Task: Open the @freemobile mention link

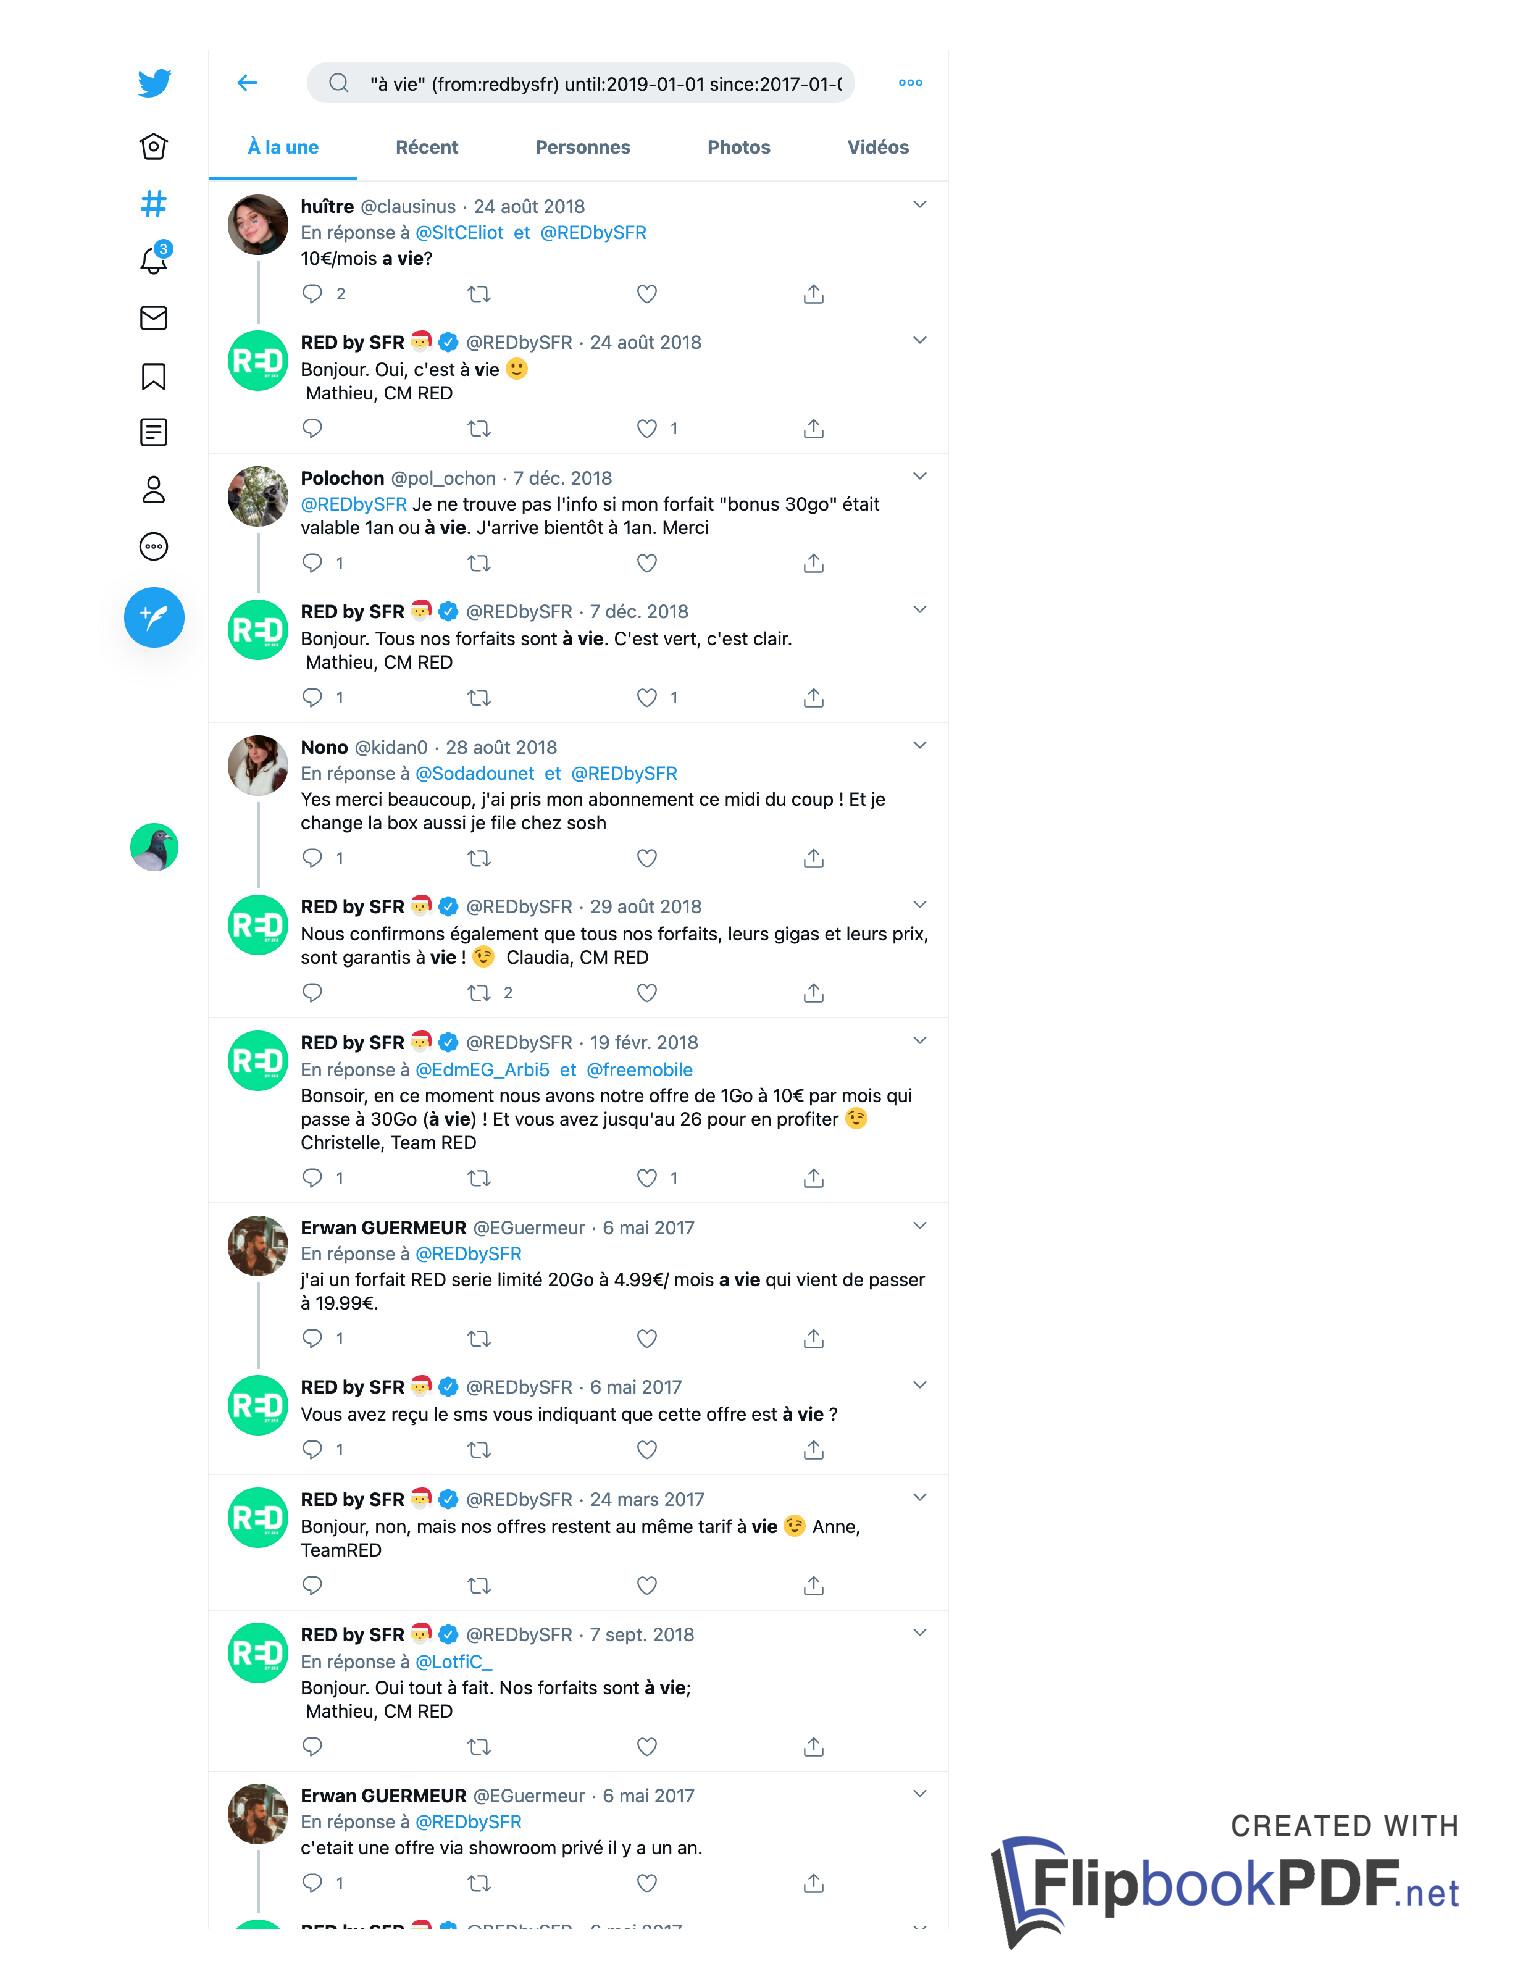Action: pyautogui.click(x=640, y=1070)
